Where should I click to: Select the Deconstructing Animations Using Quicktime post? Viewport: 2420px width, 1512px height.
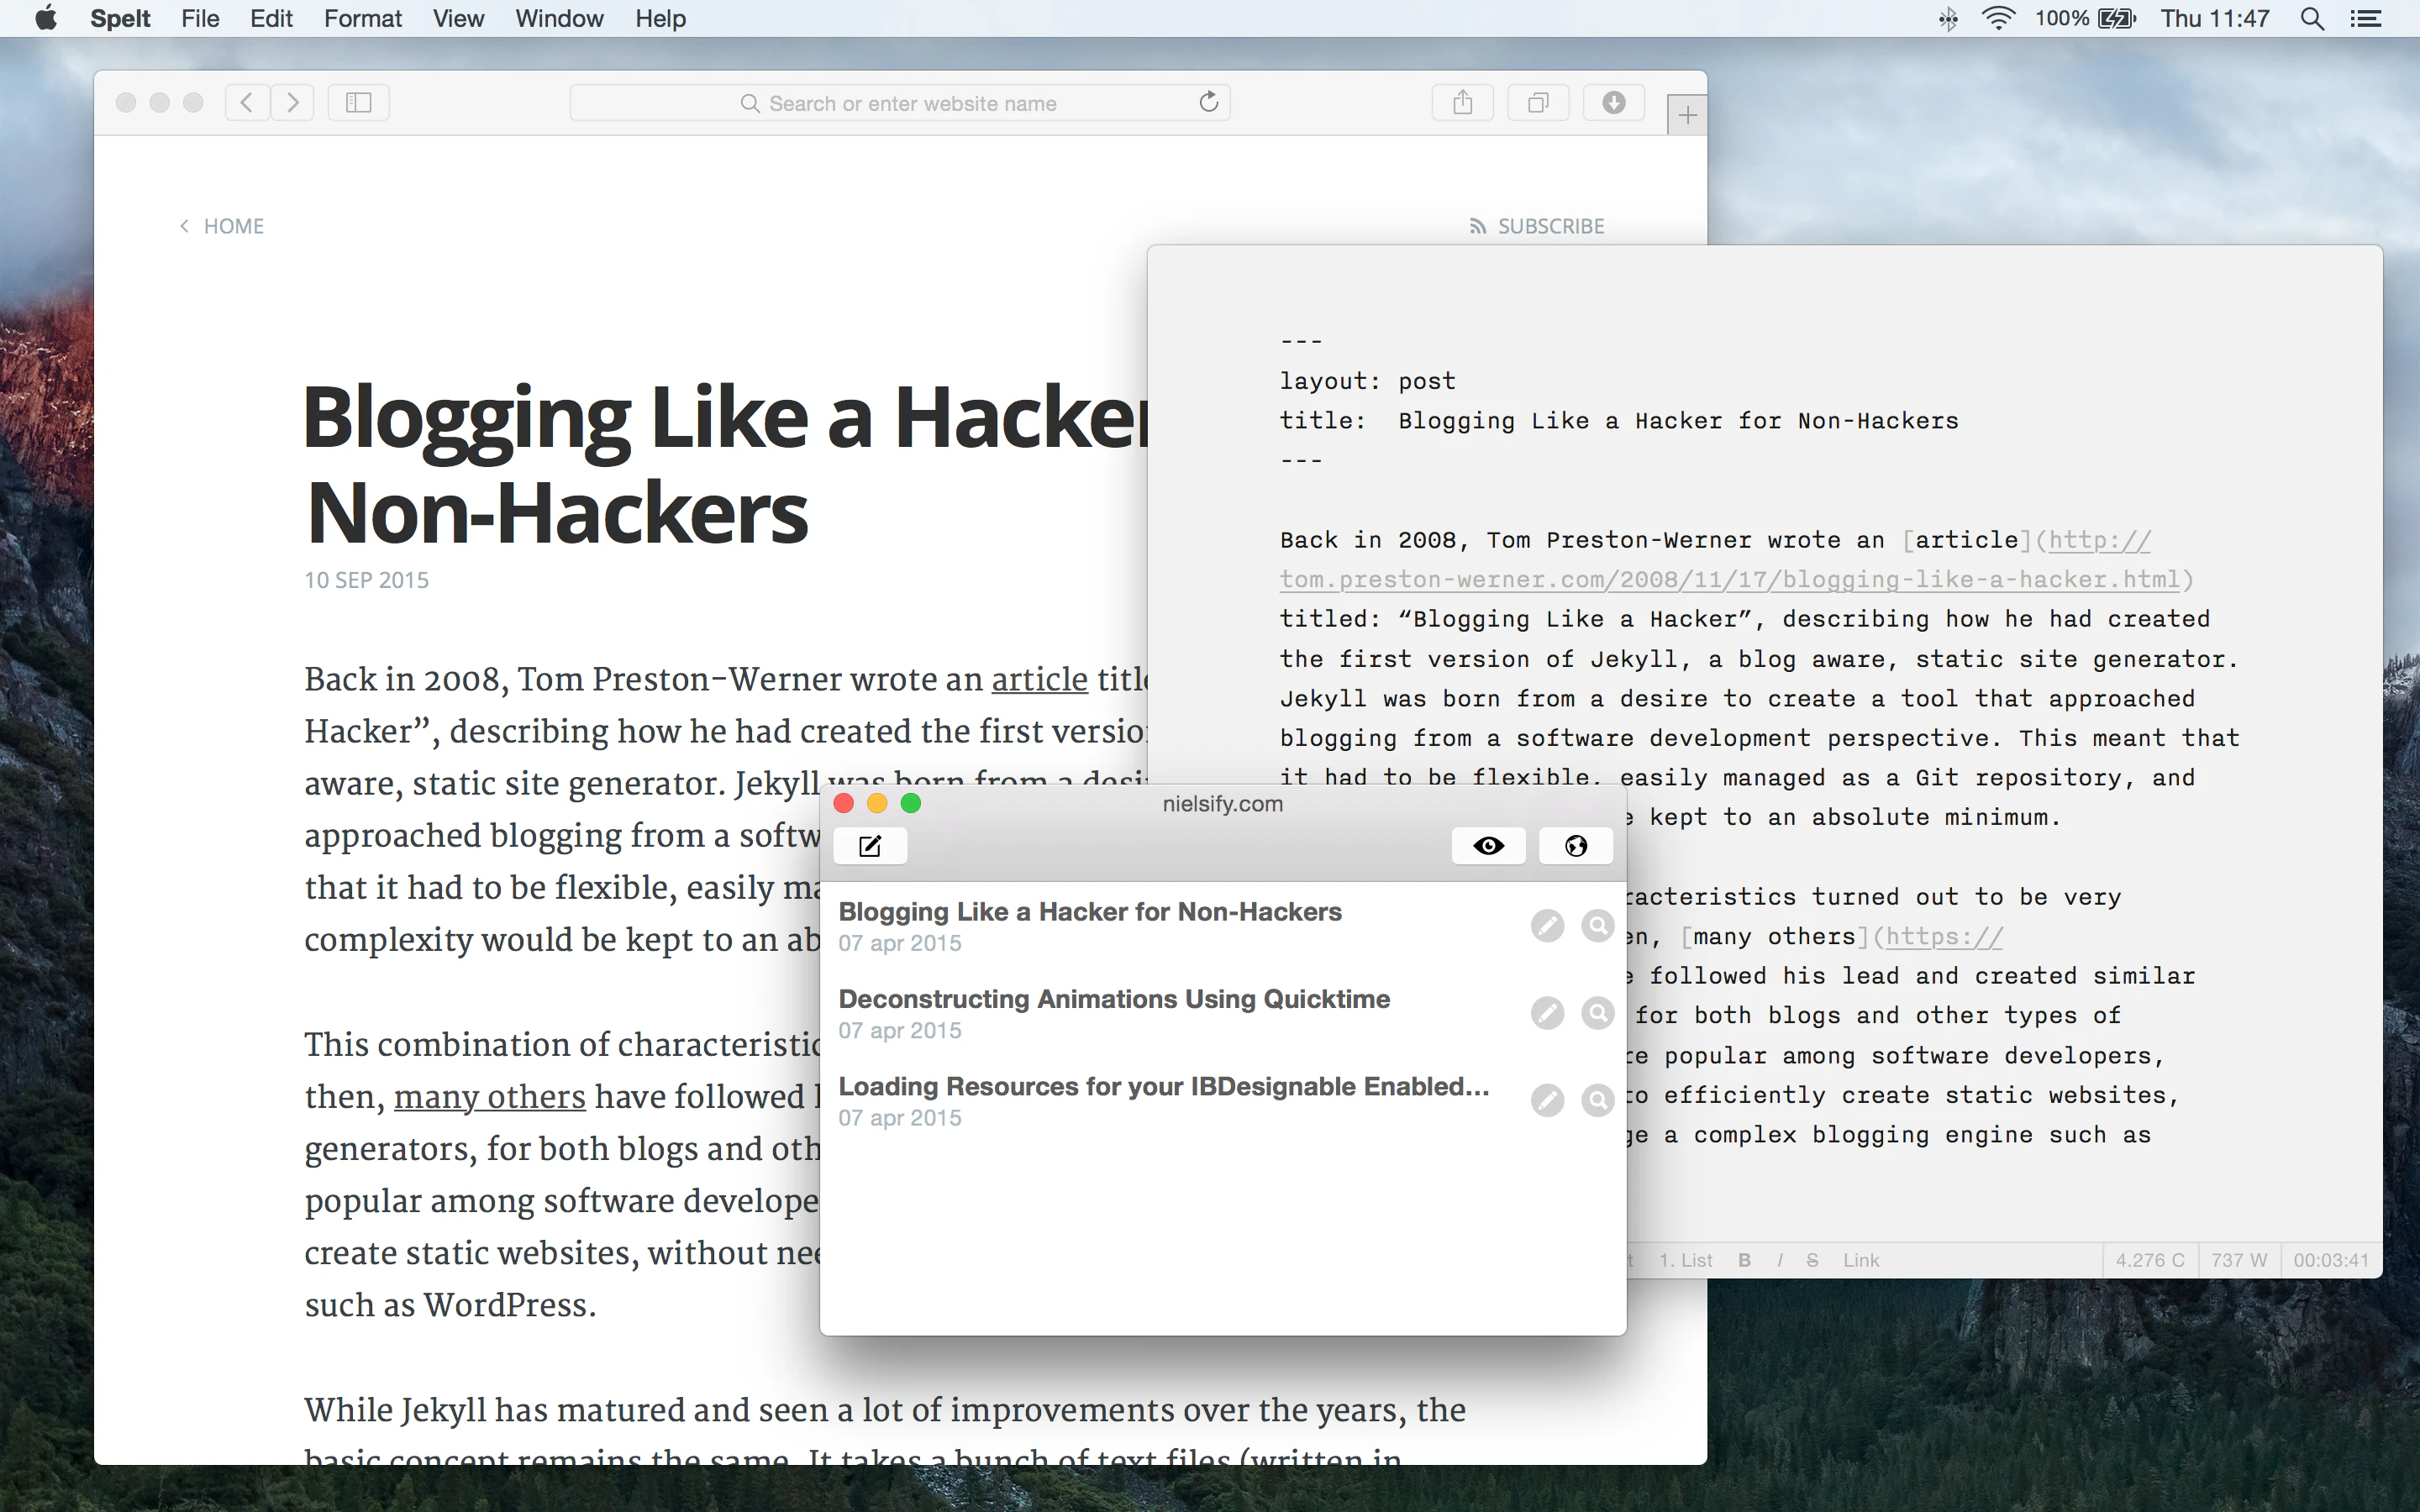[1113, 999]
